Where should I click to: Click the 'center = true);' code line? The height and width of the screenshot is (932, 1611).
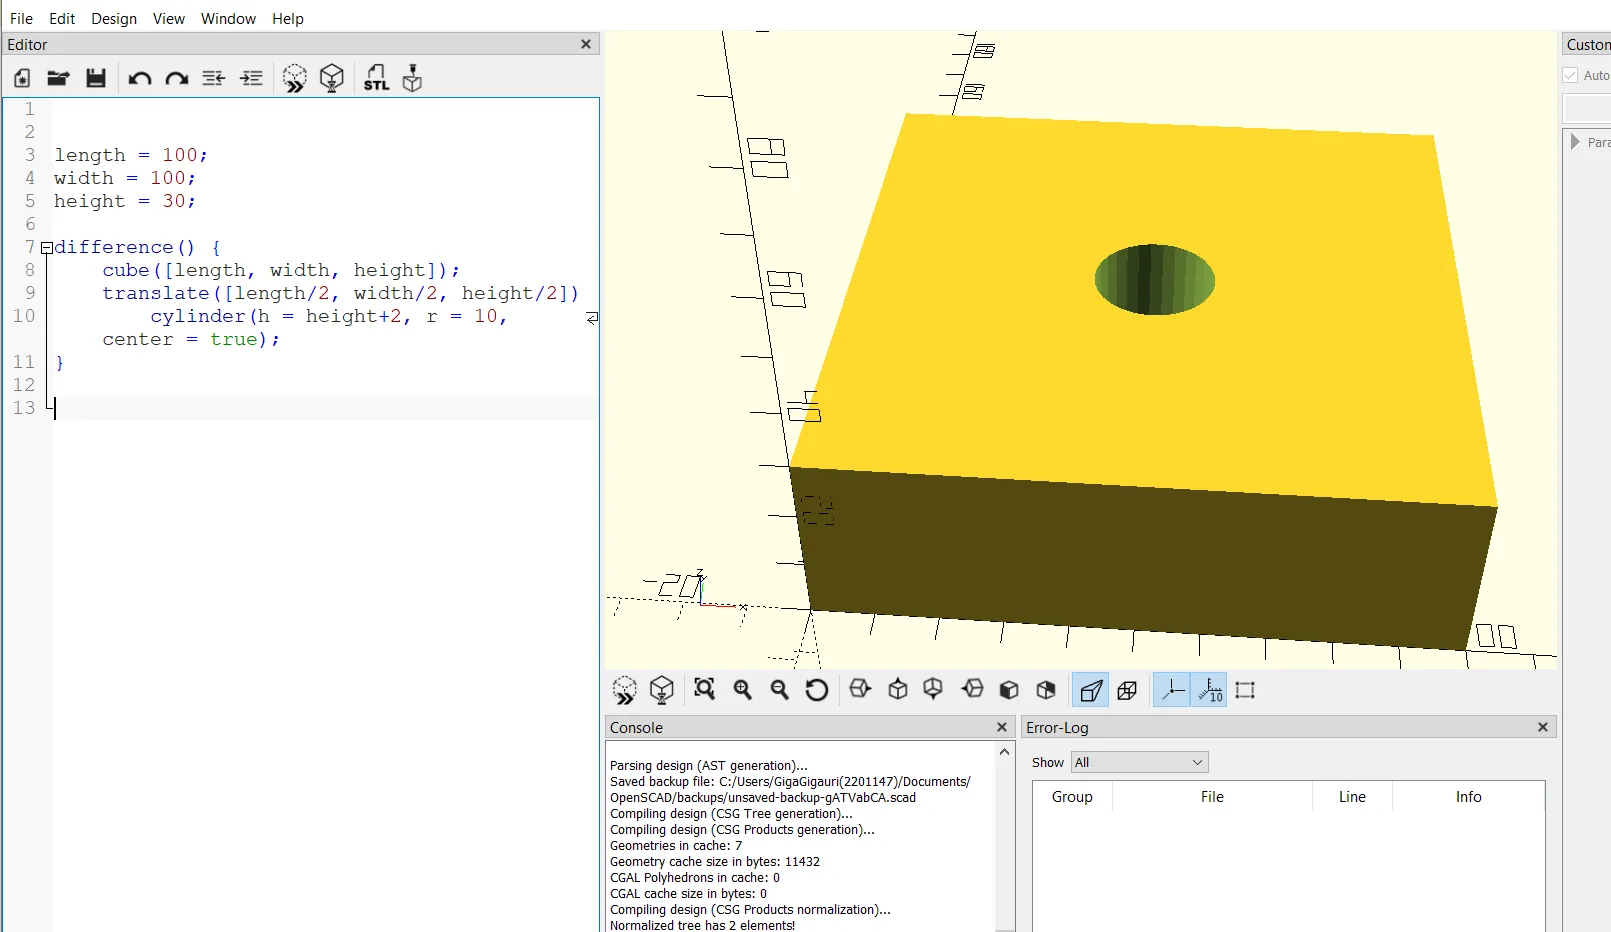pyautogui.click(x=191, y=339)
